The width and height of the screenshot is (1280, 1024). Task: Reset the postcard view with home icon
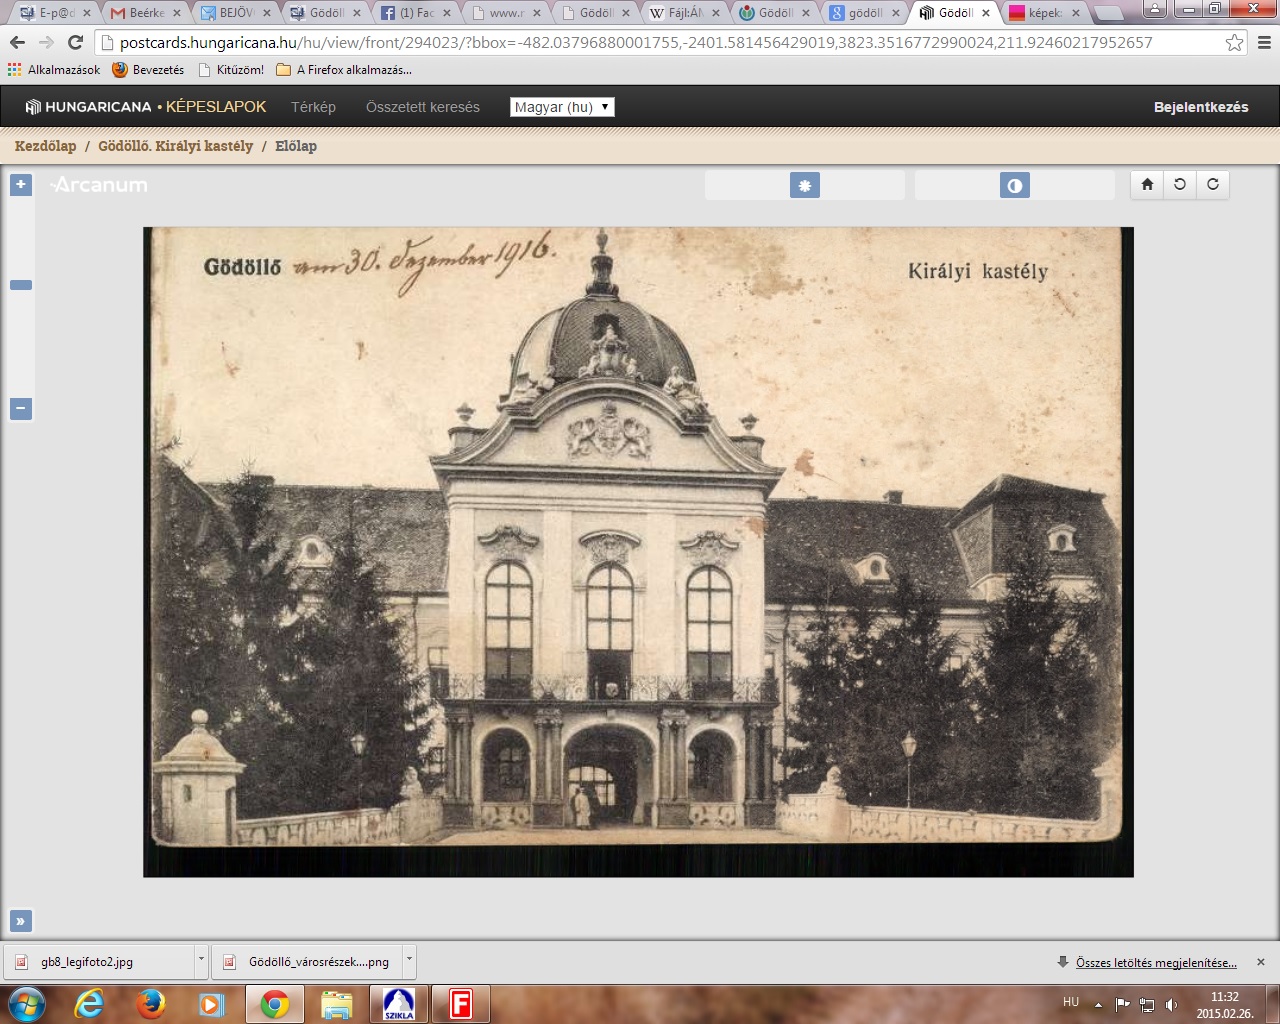point(1147,184)
